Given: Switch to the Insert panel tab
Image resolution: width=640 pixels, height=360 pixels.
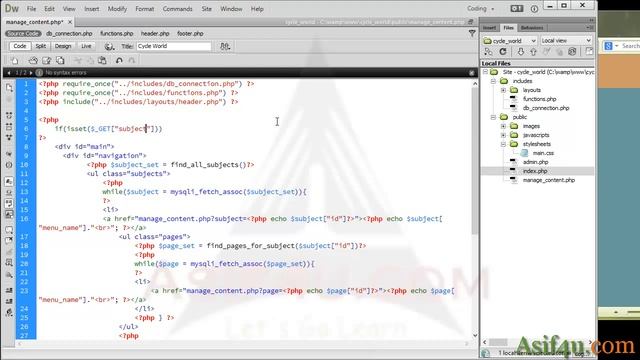Looking at the screenshot, I should coord(489,28).
